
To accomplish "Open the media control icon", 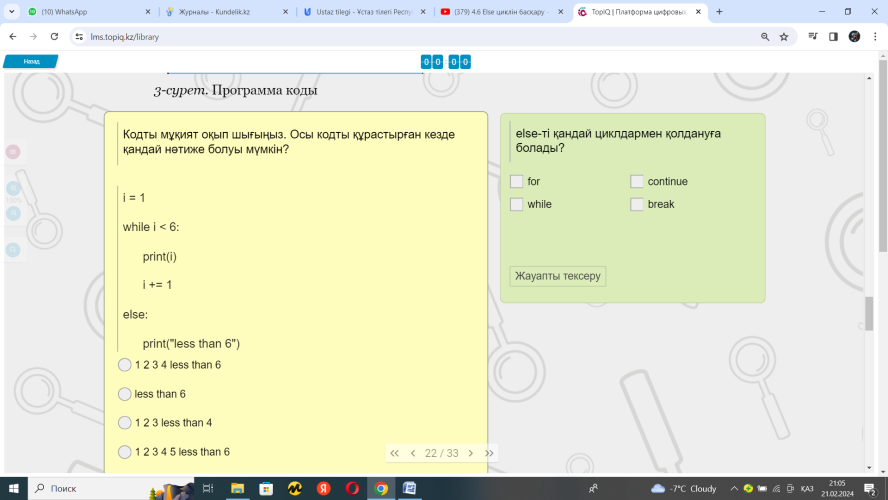I will coord(813,36).
